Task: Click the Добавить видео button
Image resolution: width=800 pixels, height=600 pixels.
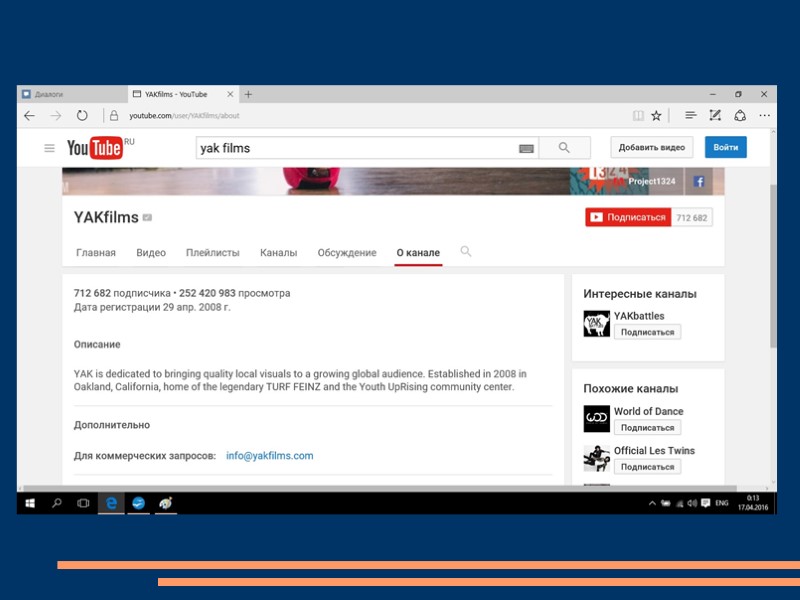Action: coord(652,147)
